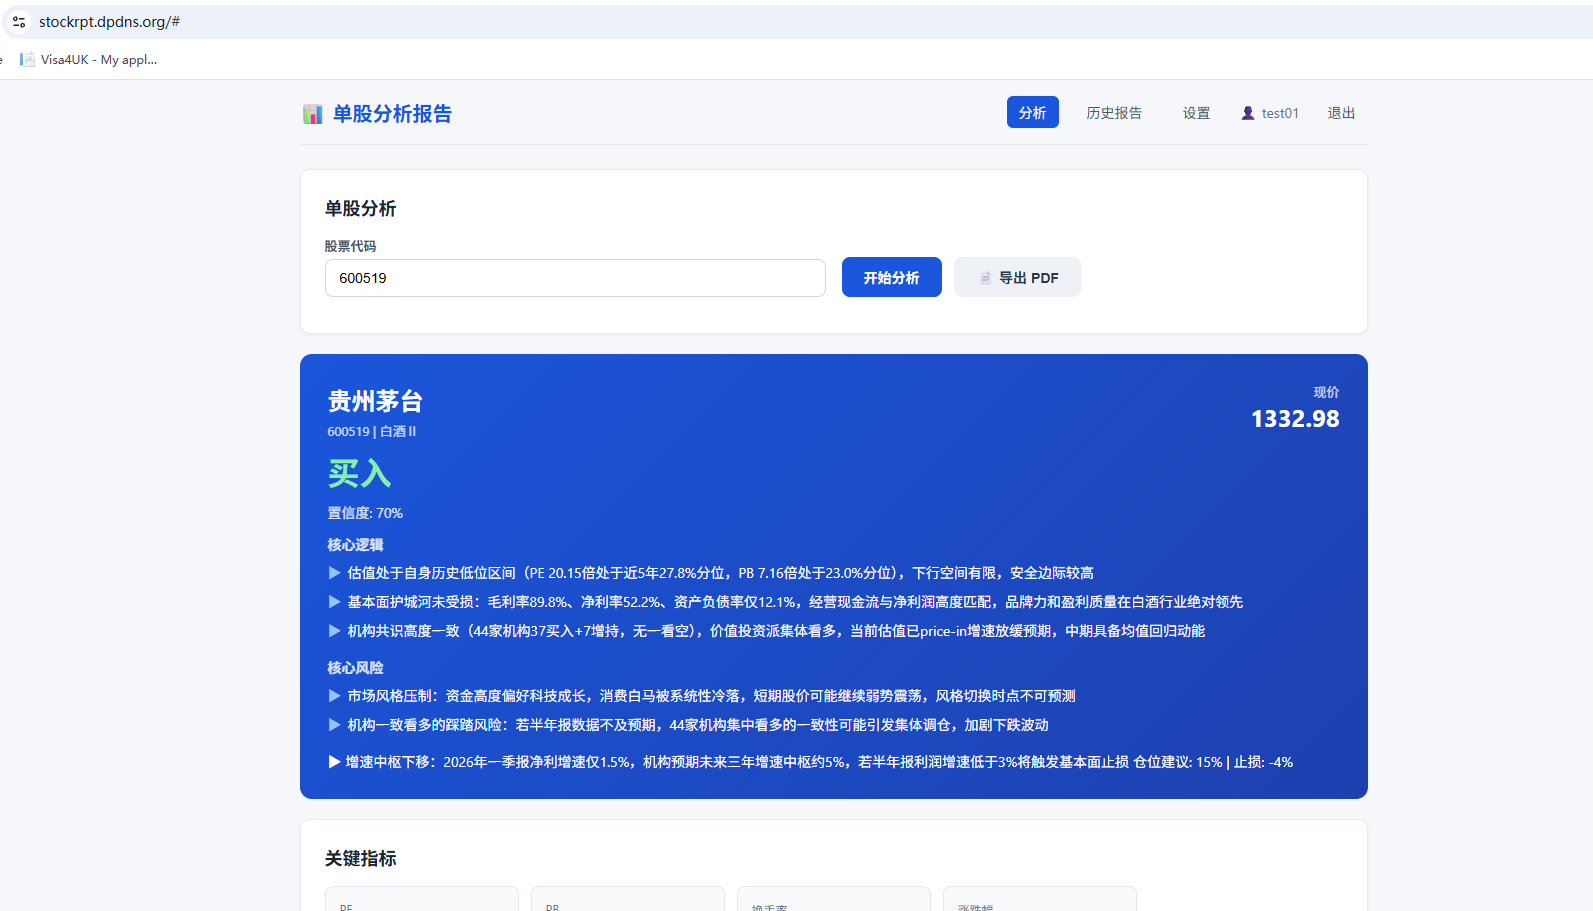Focus the 股票代码 input field
The width and height of the screenshot is (1593, 911).
pos(575,278)
